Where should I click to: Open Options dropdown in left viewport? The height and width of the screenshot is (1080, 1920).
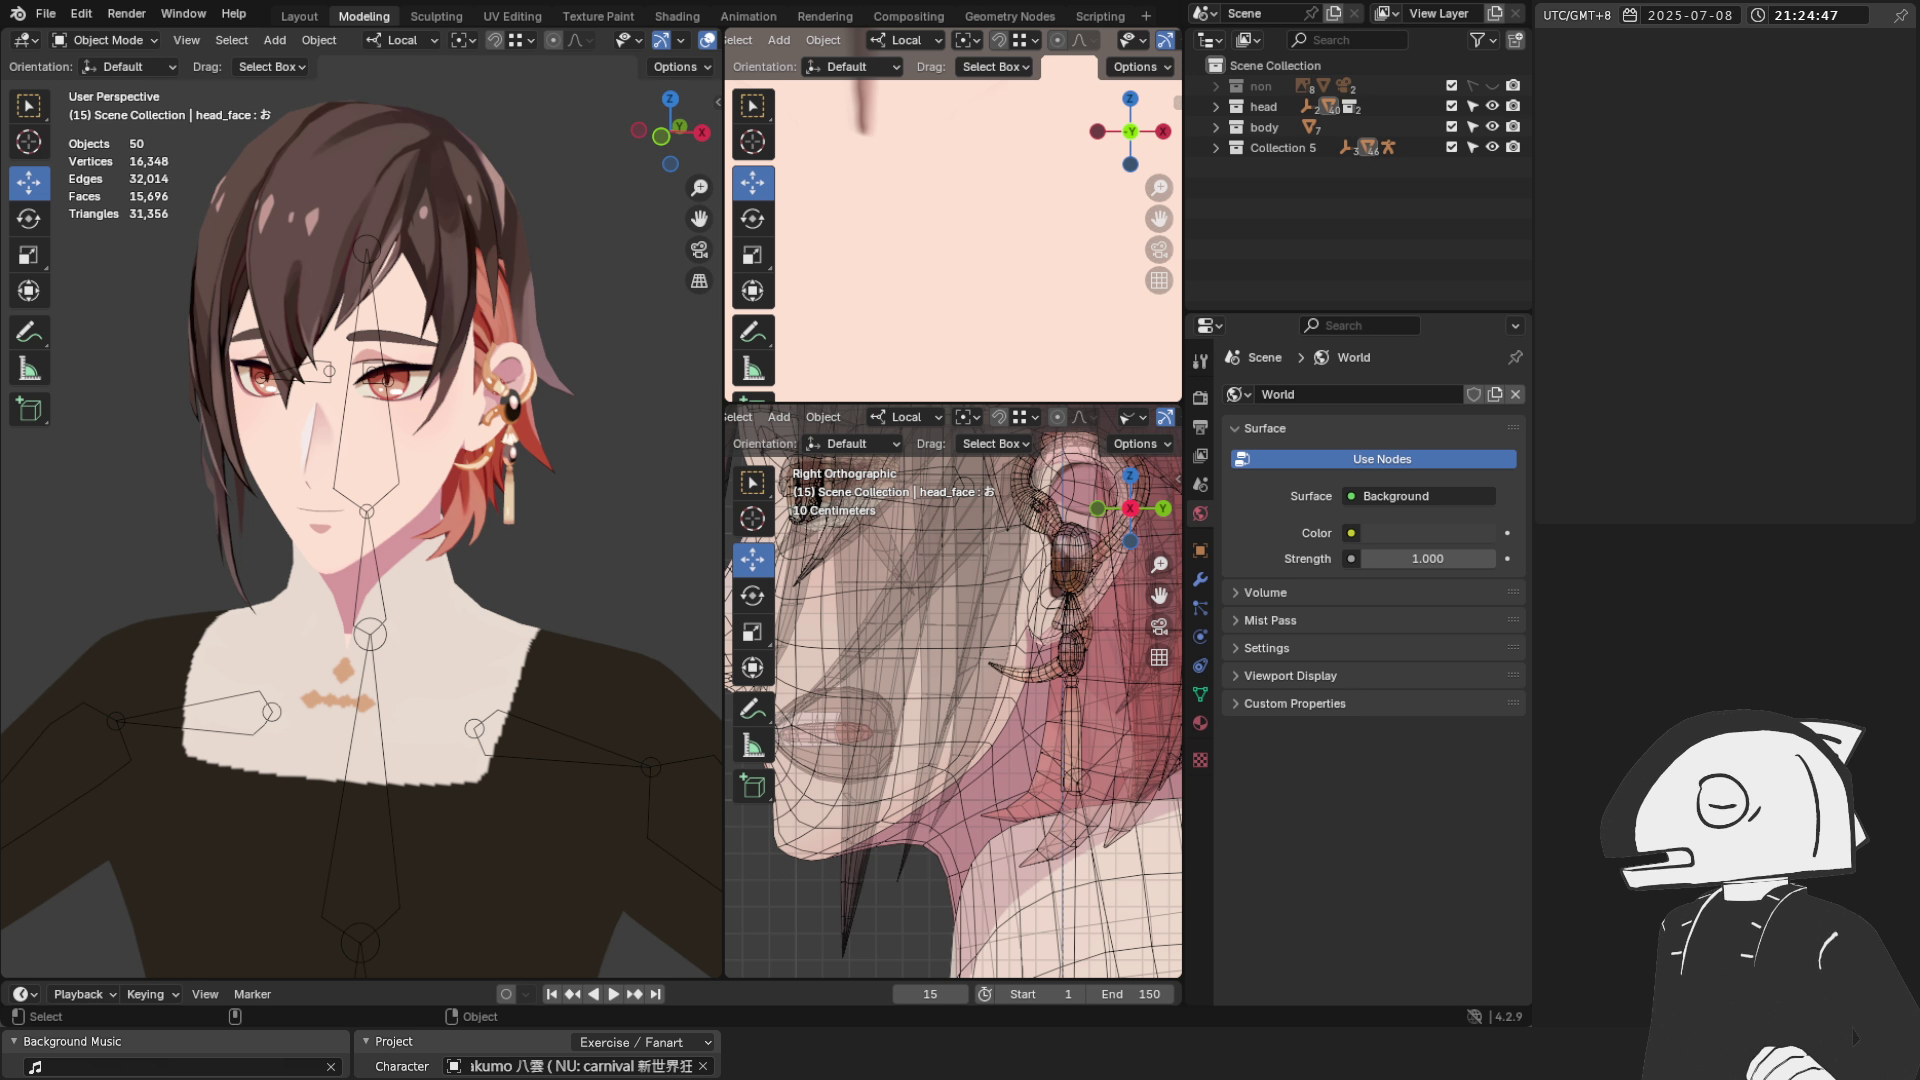[x=681, y=67]
